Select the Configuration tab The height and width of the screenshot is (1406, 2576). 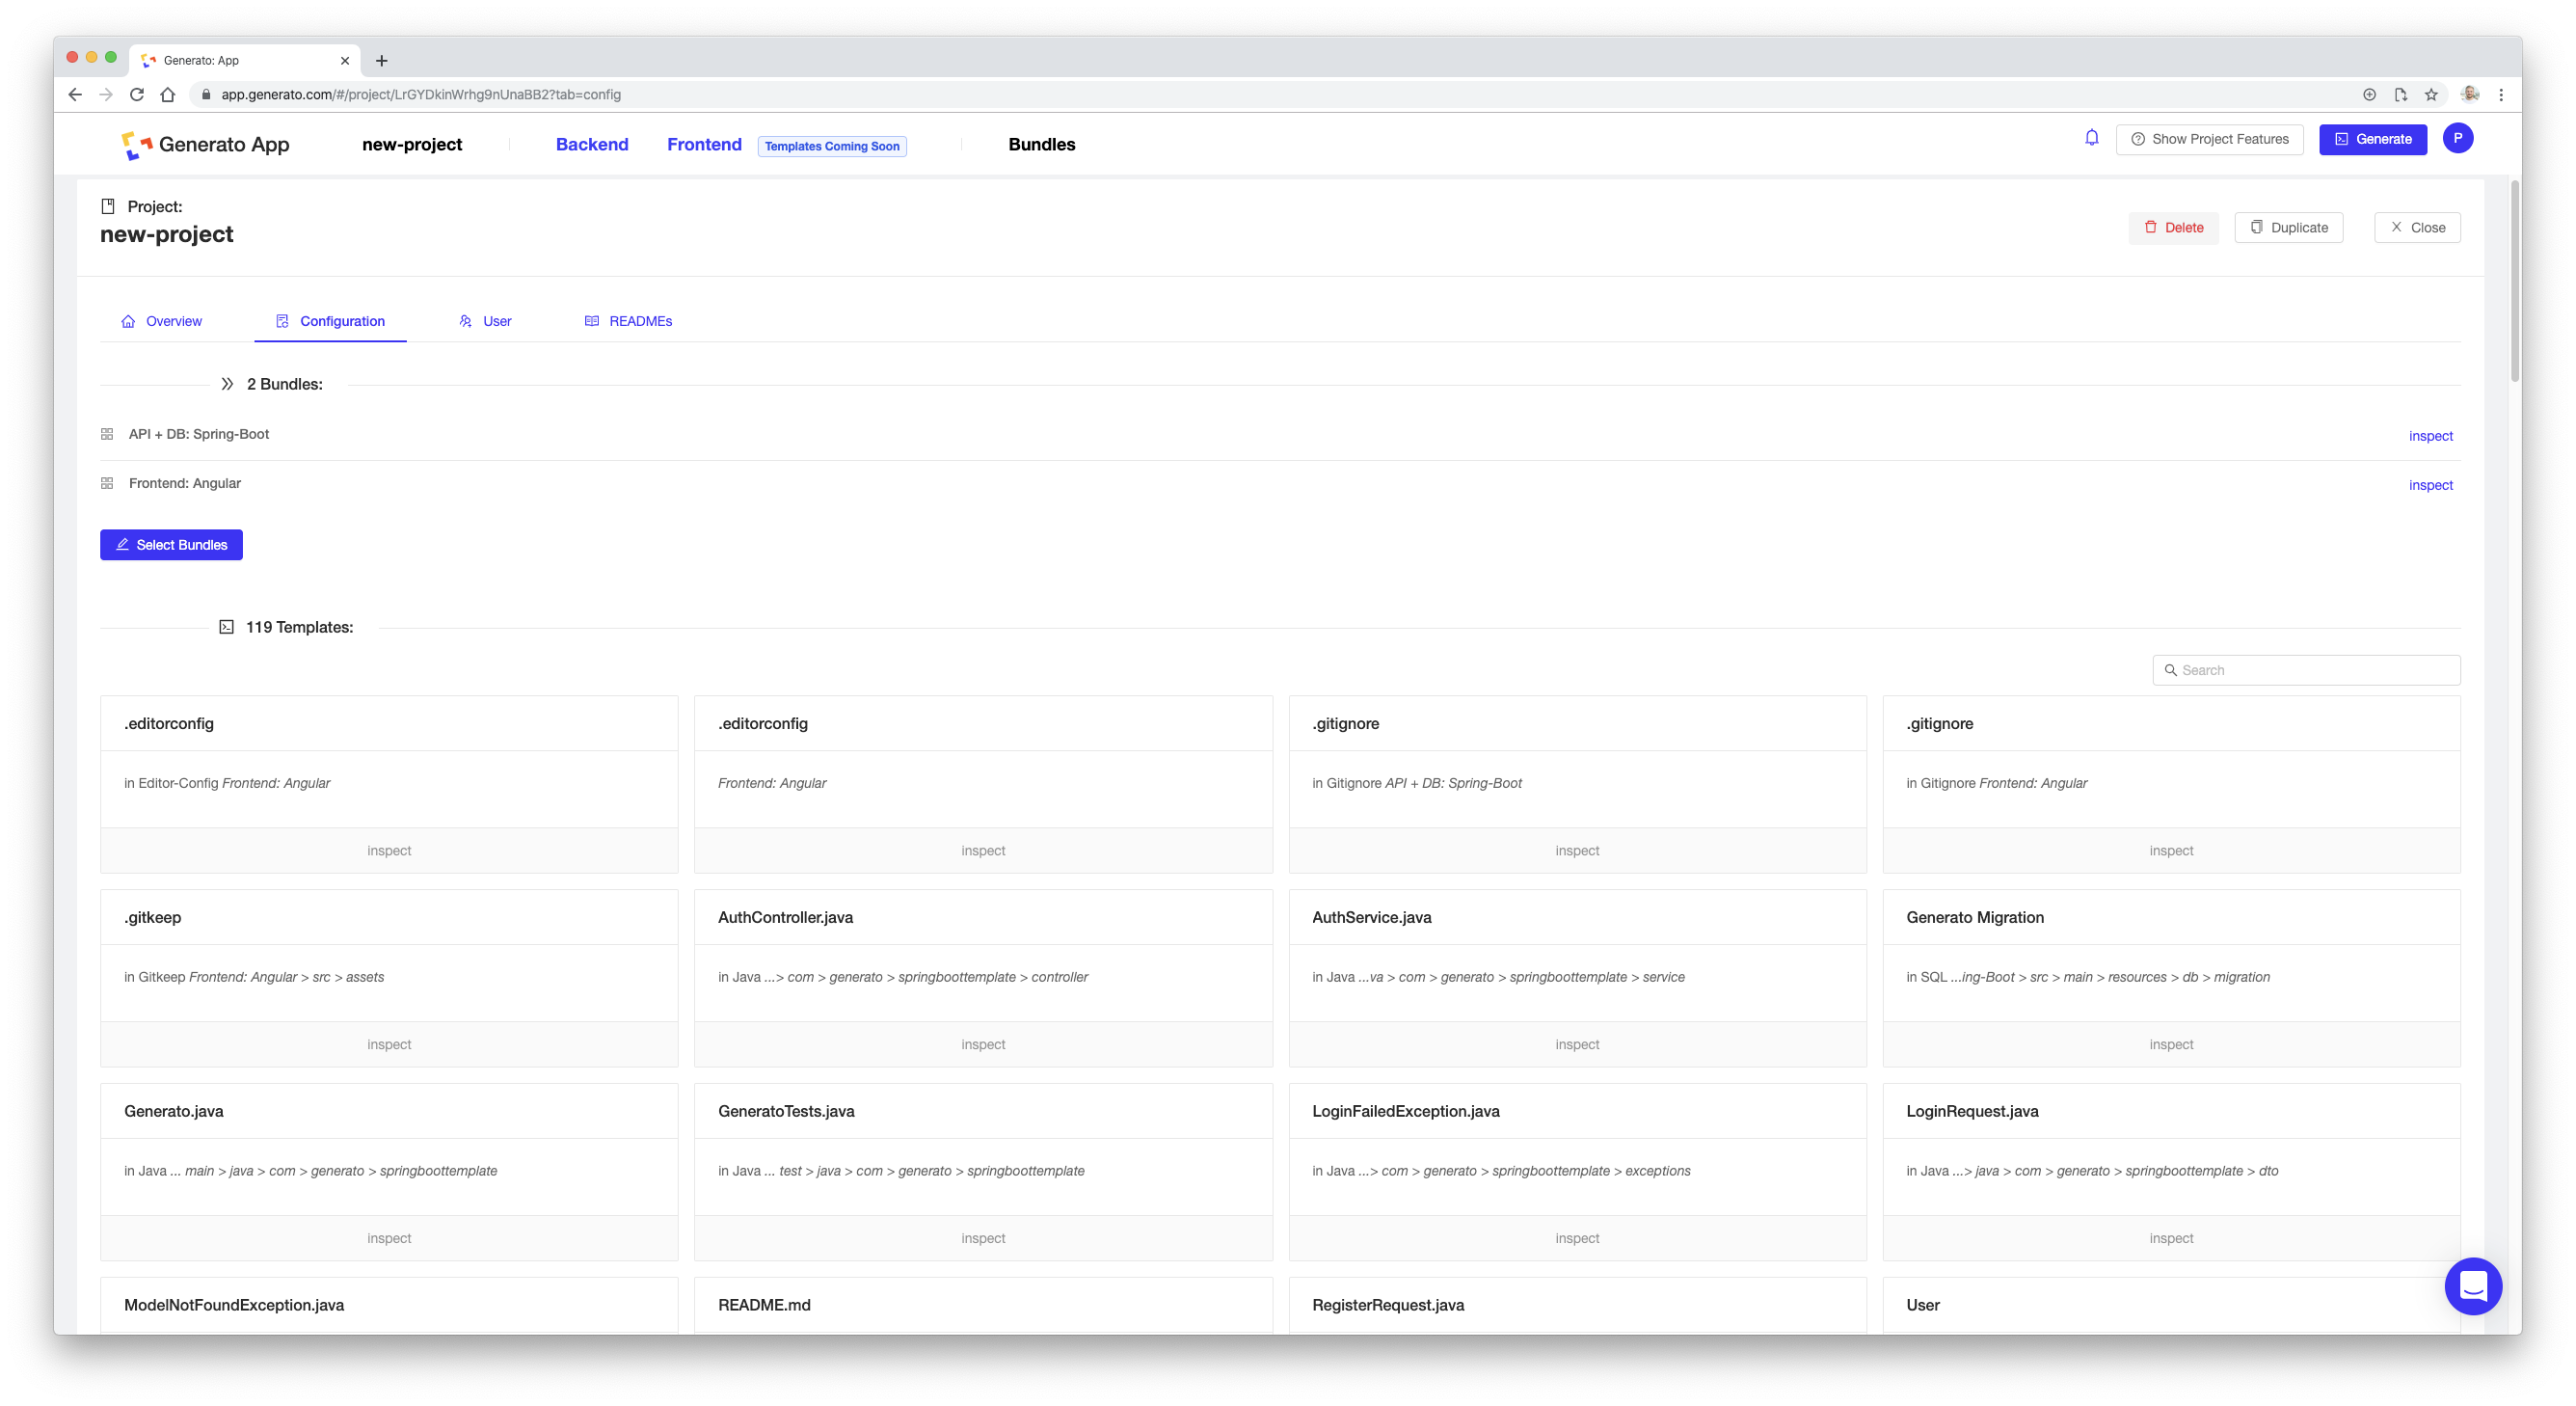click(x=330, y=321)
